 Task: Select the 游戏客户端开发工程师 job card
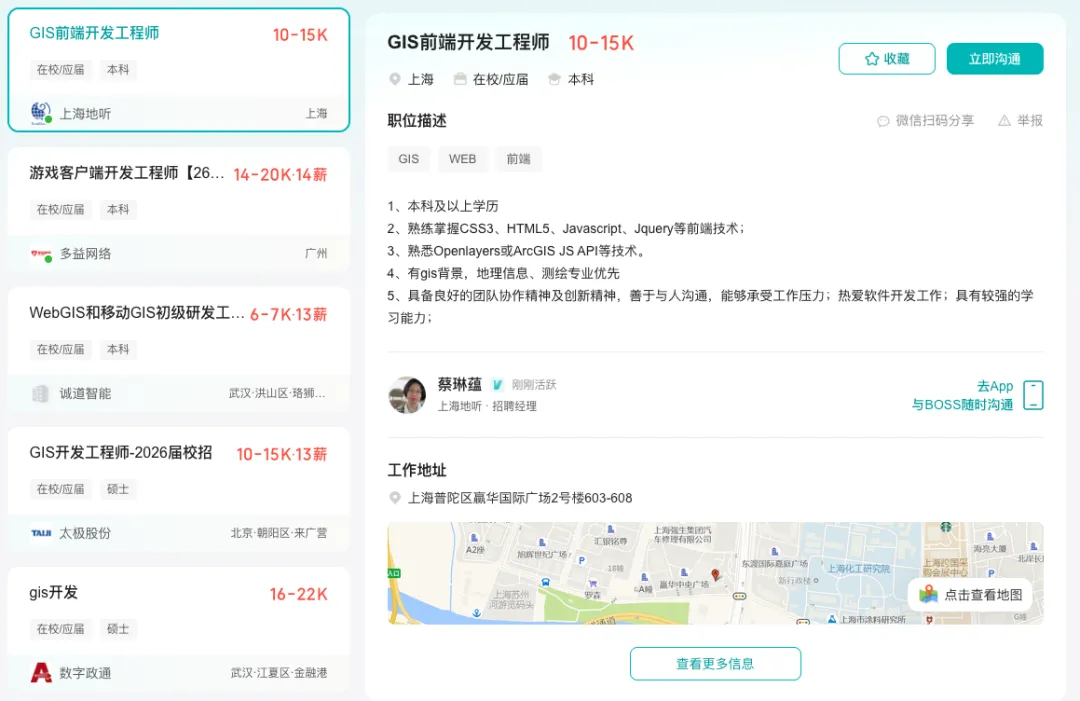coord(178,209)
